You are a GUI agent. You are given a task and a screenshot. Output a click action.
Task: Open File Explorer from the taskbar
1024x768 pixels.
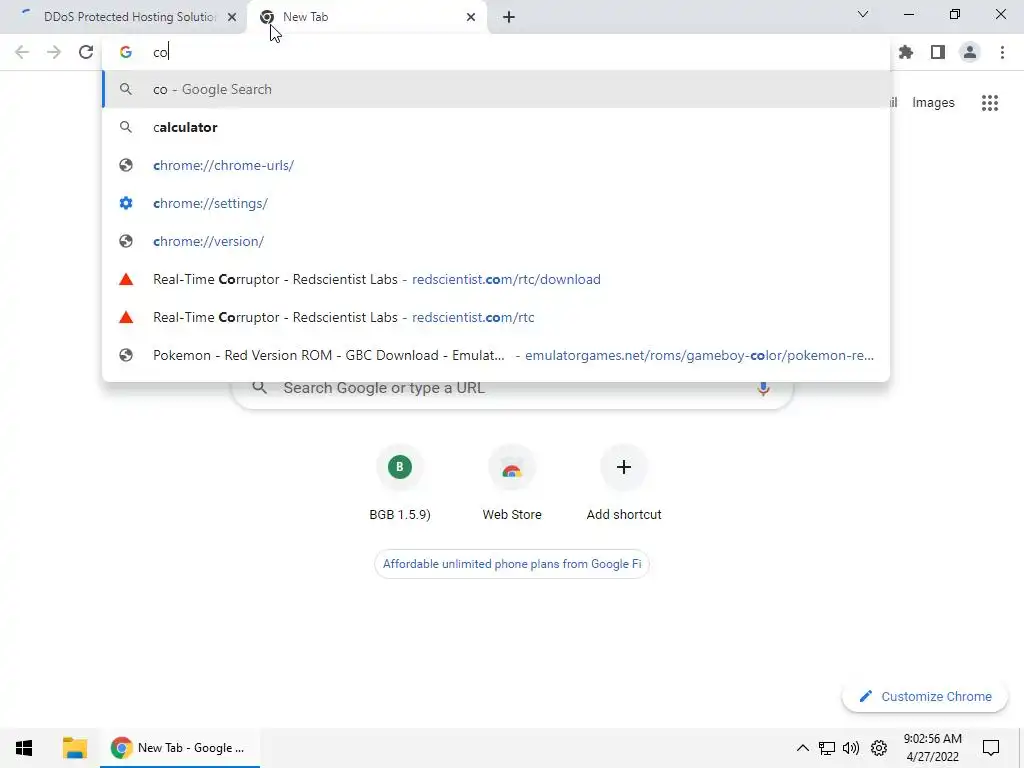click(74, 748)
